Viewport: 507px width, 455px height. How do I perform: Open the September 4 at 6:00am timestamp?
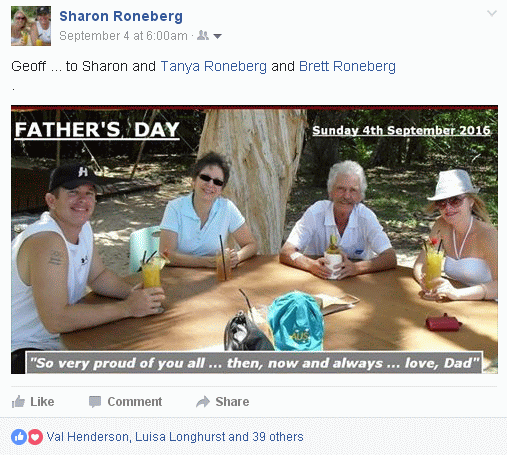click(x=123, y=36)
